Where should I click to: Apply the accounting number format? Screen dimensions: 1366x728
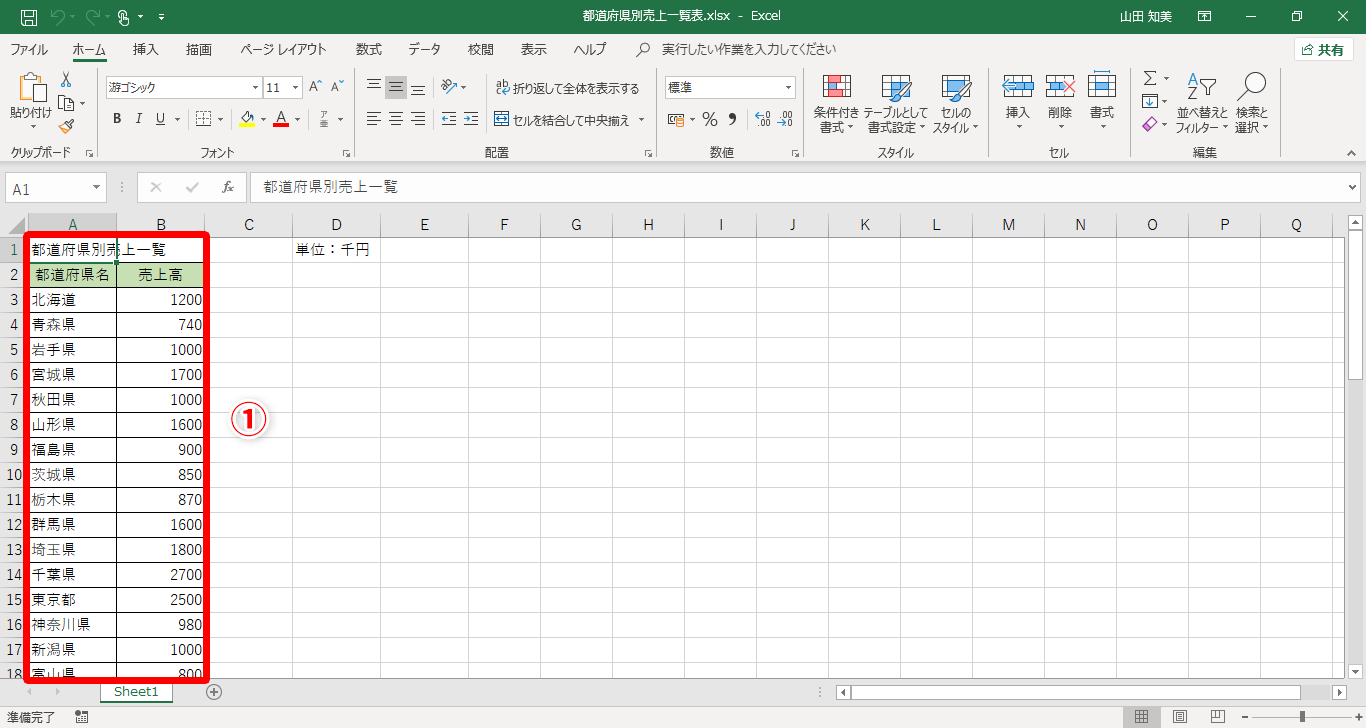point(676,119)
